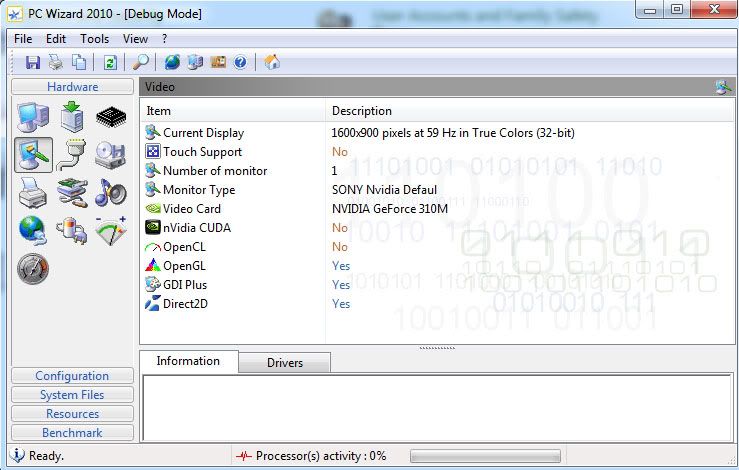Click the Item column header
The width and height of the screenshot is (739, 470).
click(x=233, y=111)
